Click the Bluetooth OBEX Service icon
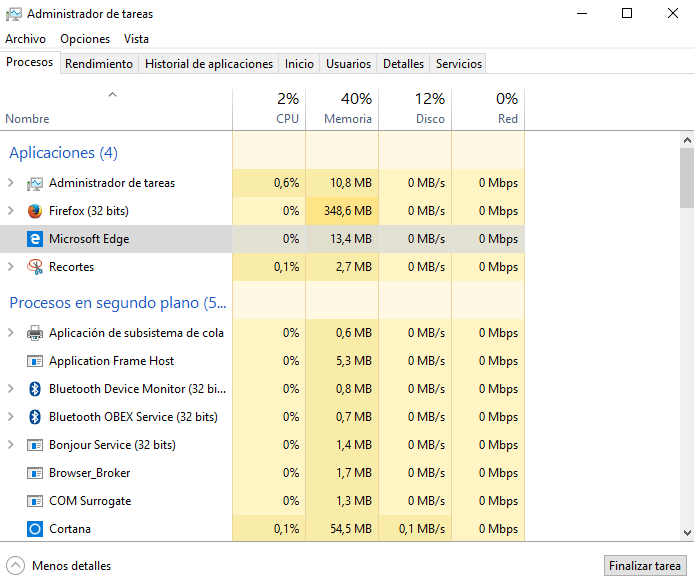 coord(35,417)
